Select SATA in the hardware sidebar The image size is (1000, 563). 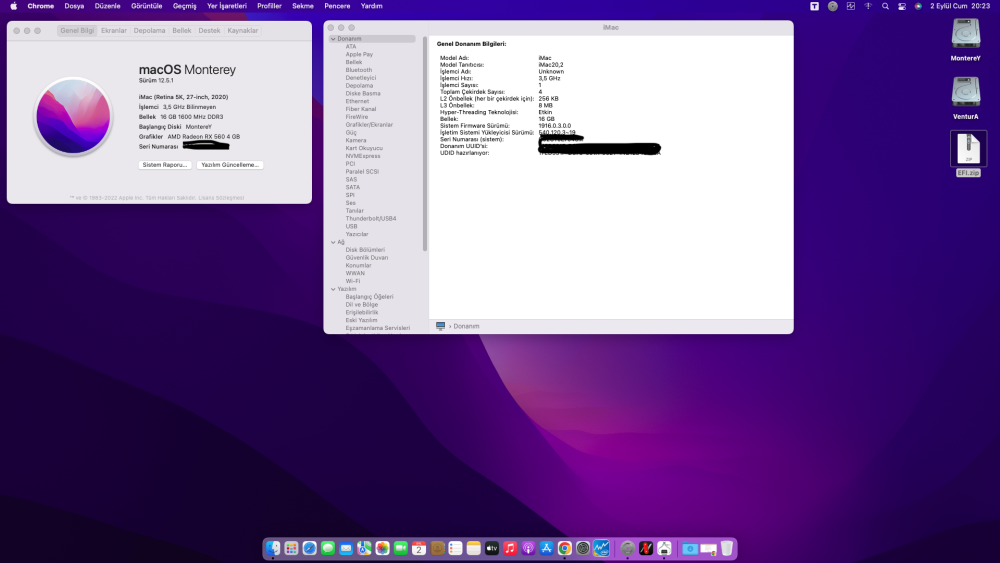(x=353, y=187)
